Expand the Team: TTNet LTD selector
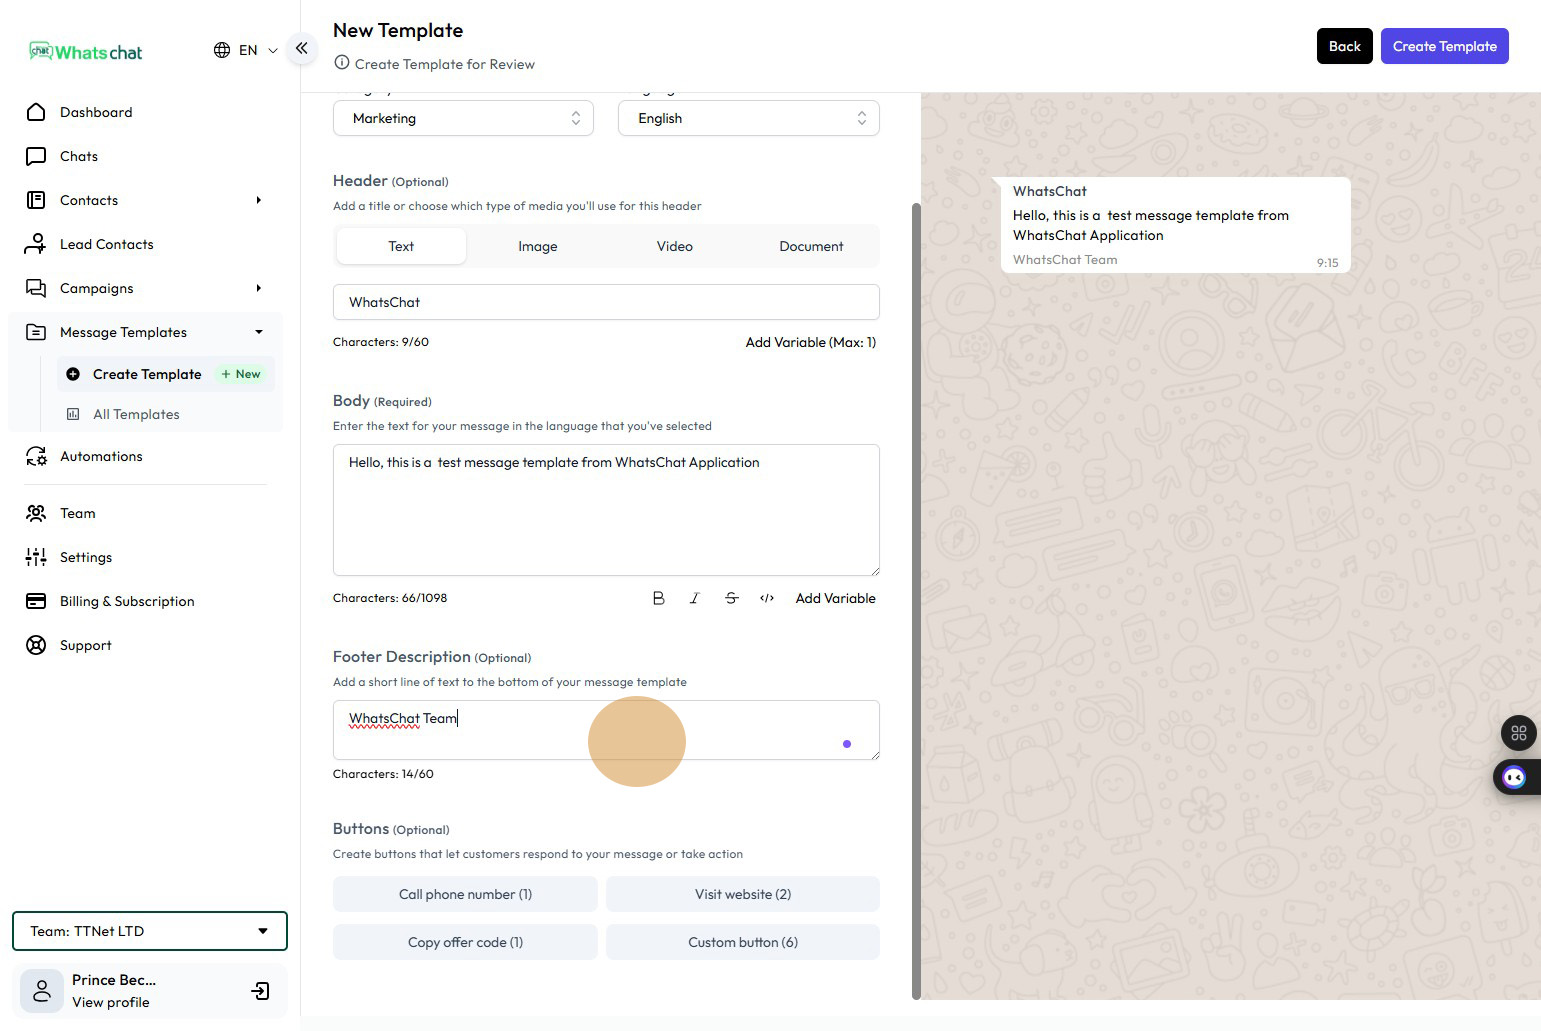 tap(150, 931)
